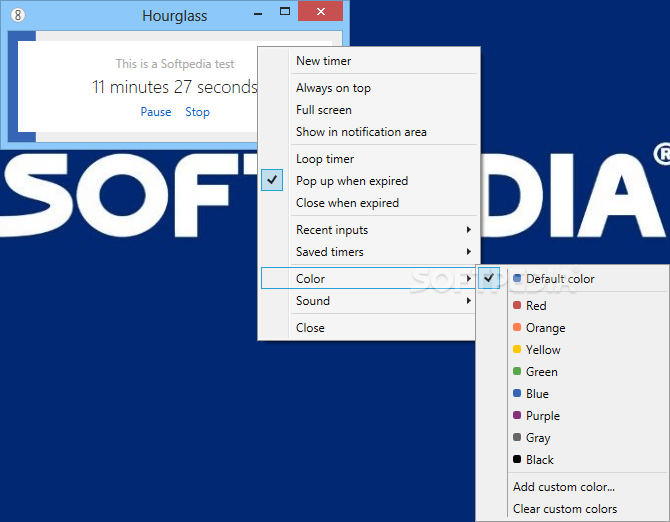Start a New timer from menu

[369, 61]
